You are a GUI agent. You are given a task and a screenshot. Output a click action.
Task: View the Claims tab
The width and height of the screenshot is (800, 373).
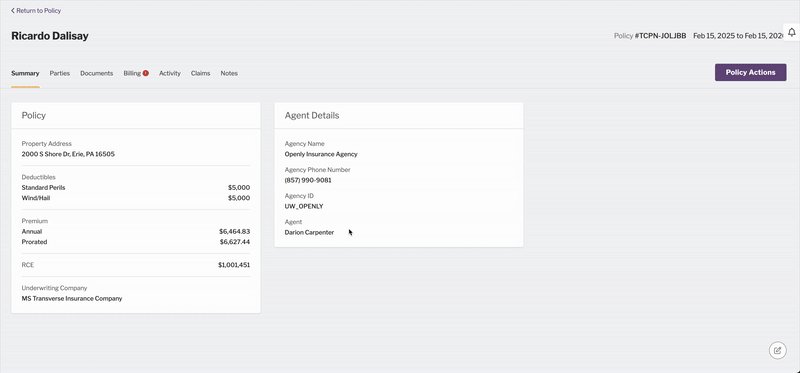[x=201, y=73]
